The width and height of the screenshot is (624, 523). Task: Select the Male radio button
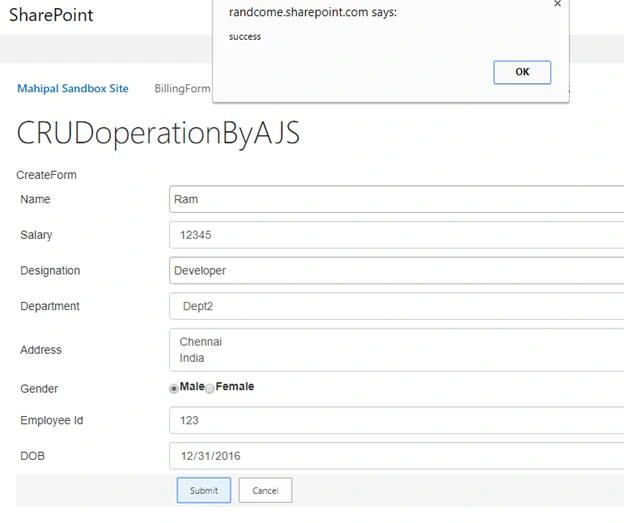click(174, 388)
